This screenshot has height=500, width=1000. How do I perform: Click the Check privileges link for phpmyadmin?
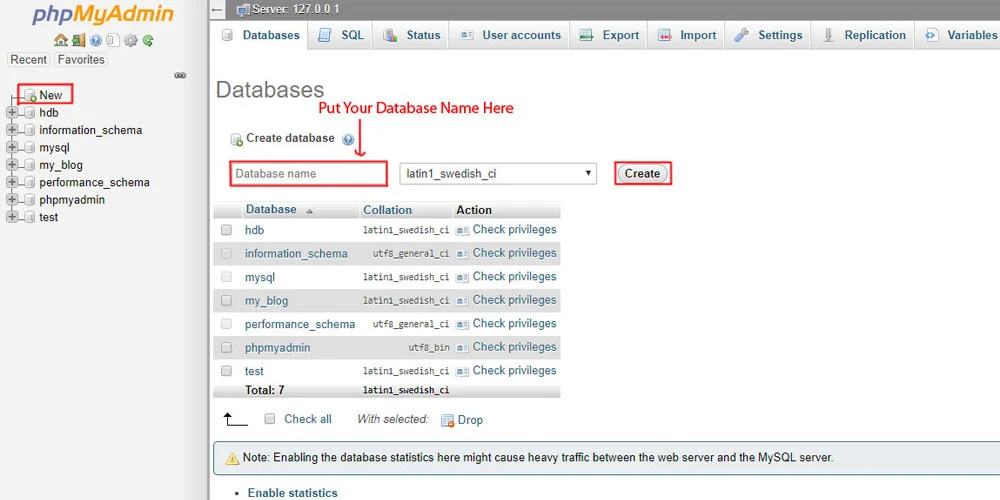[515, 347]
